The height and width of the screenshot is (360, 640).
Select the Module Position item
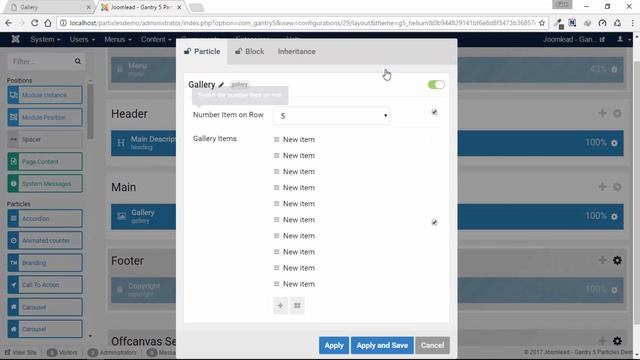[45, 117]
